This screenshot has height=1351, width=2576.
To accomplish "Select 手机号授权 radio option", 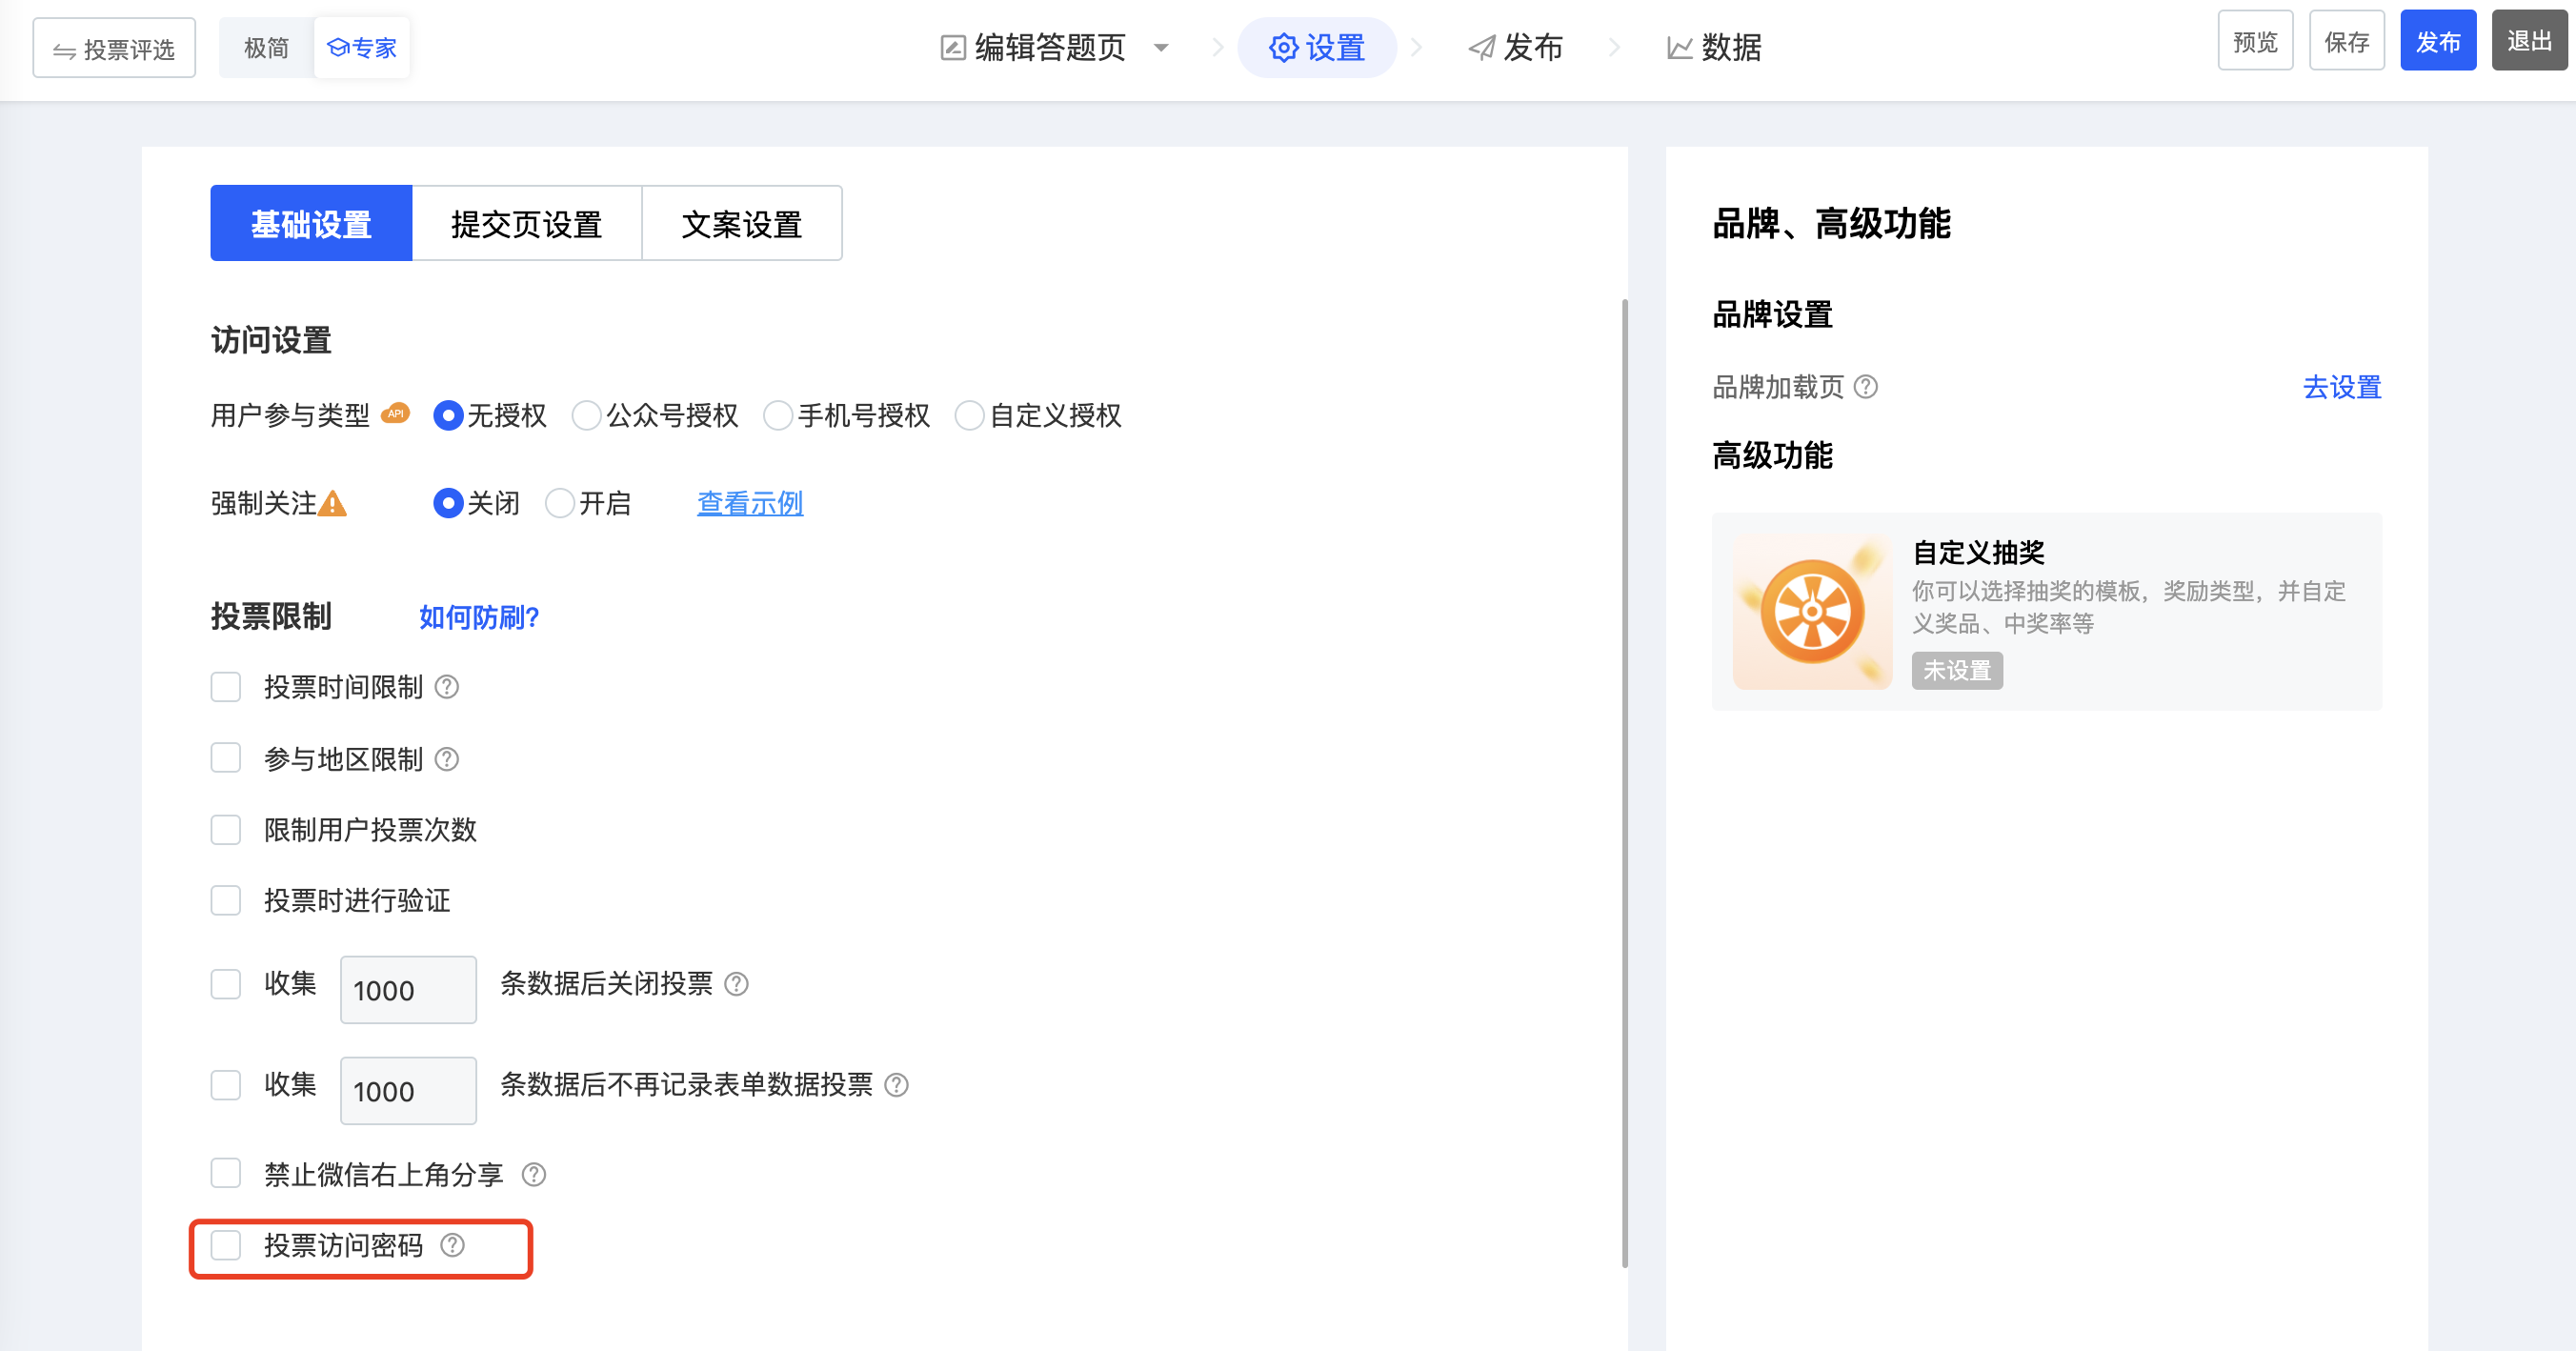I will pos(778,415).
